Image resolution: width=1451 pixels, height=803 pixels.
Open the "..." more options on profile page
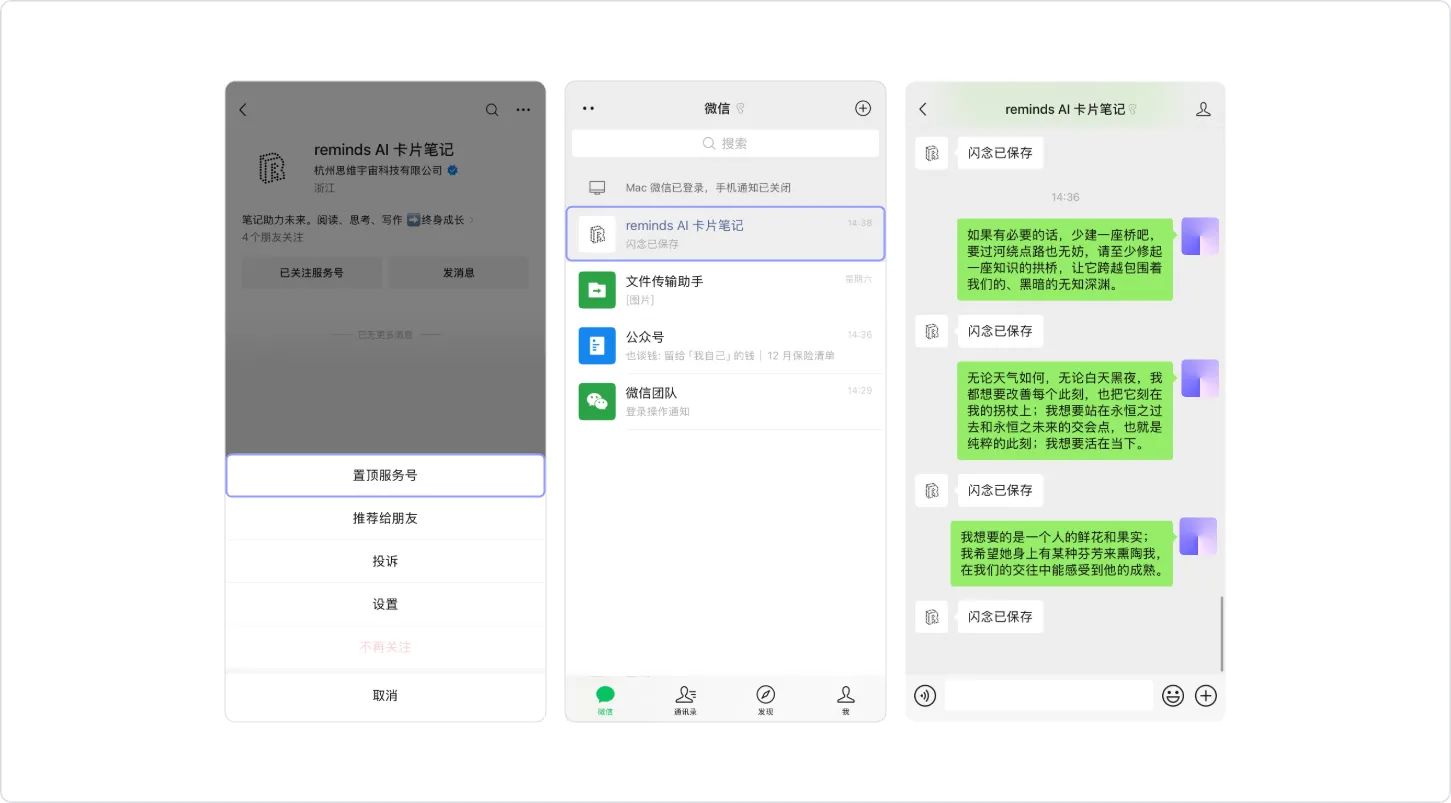click(523, 109)
